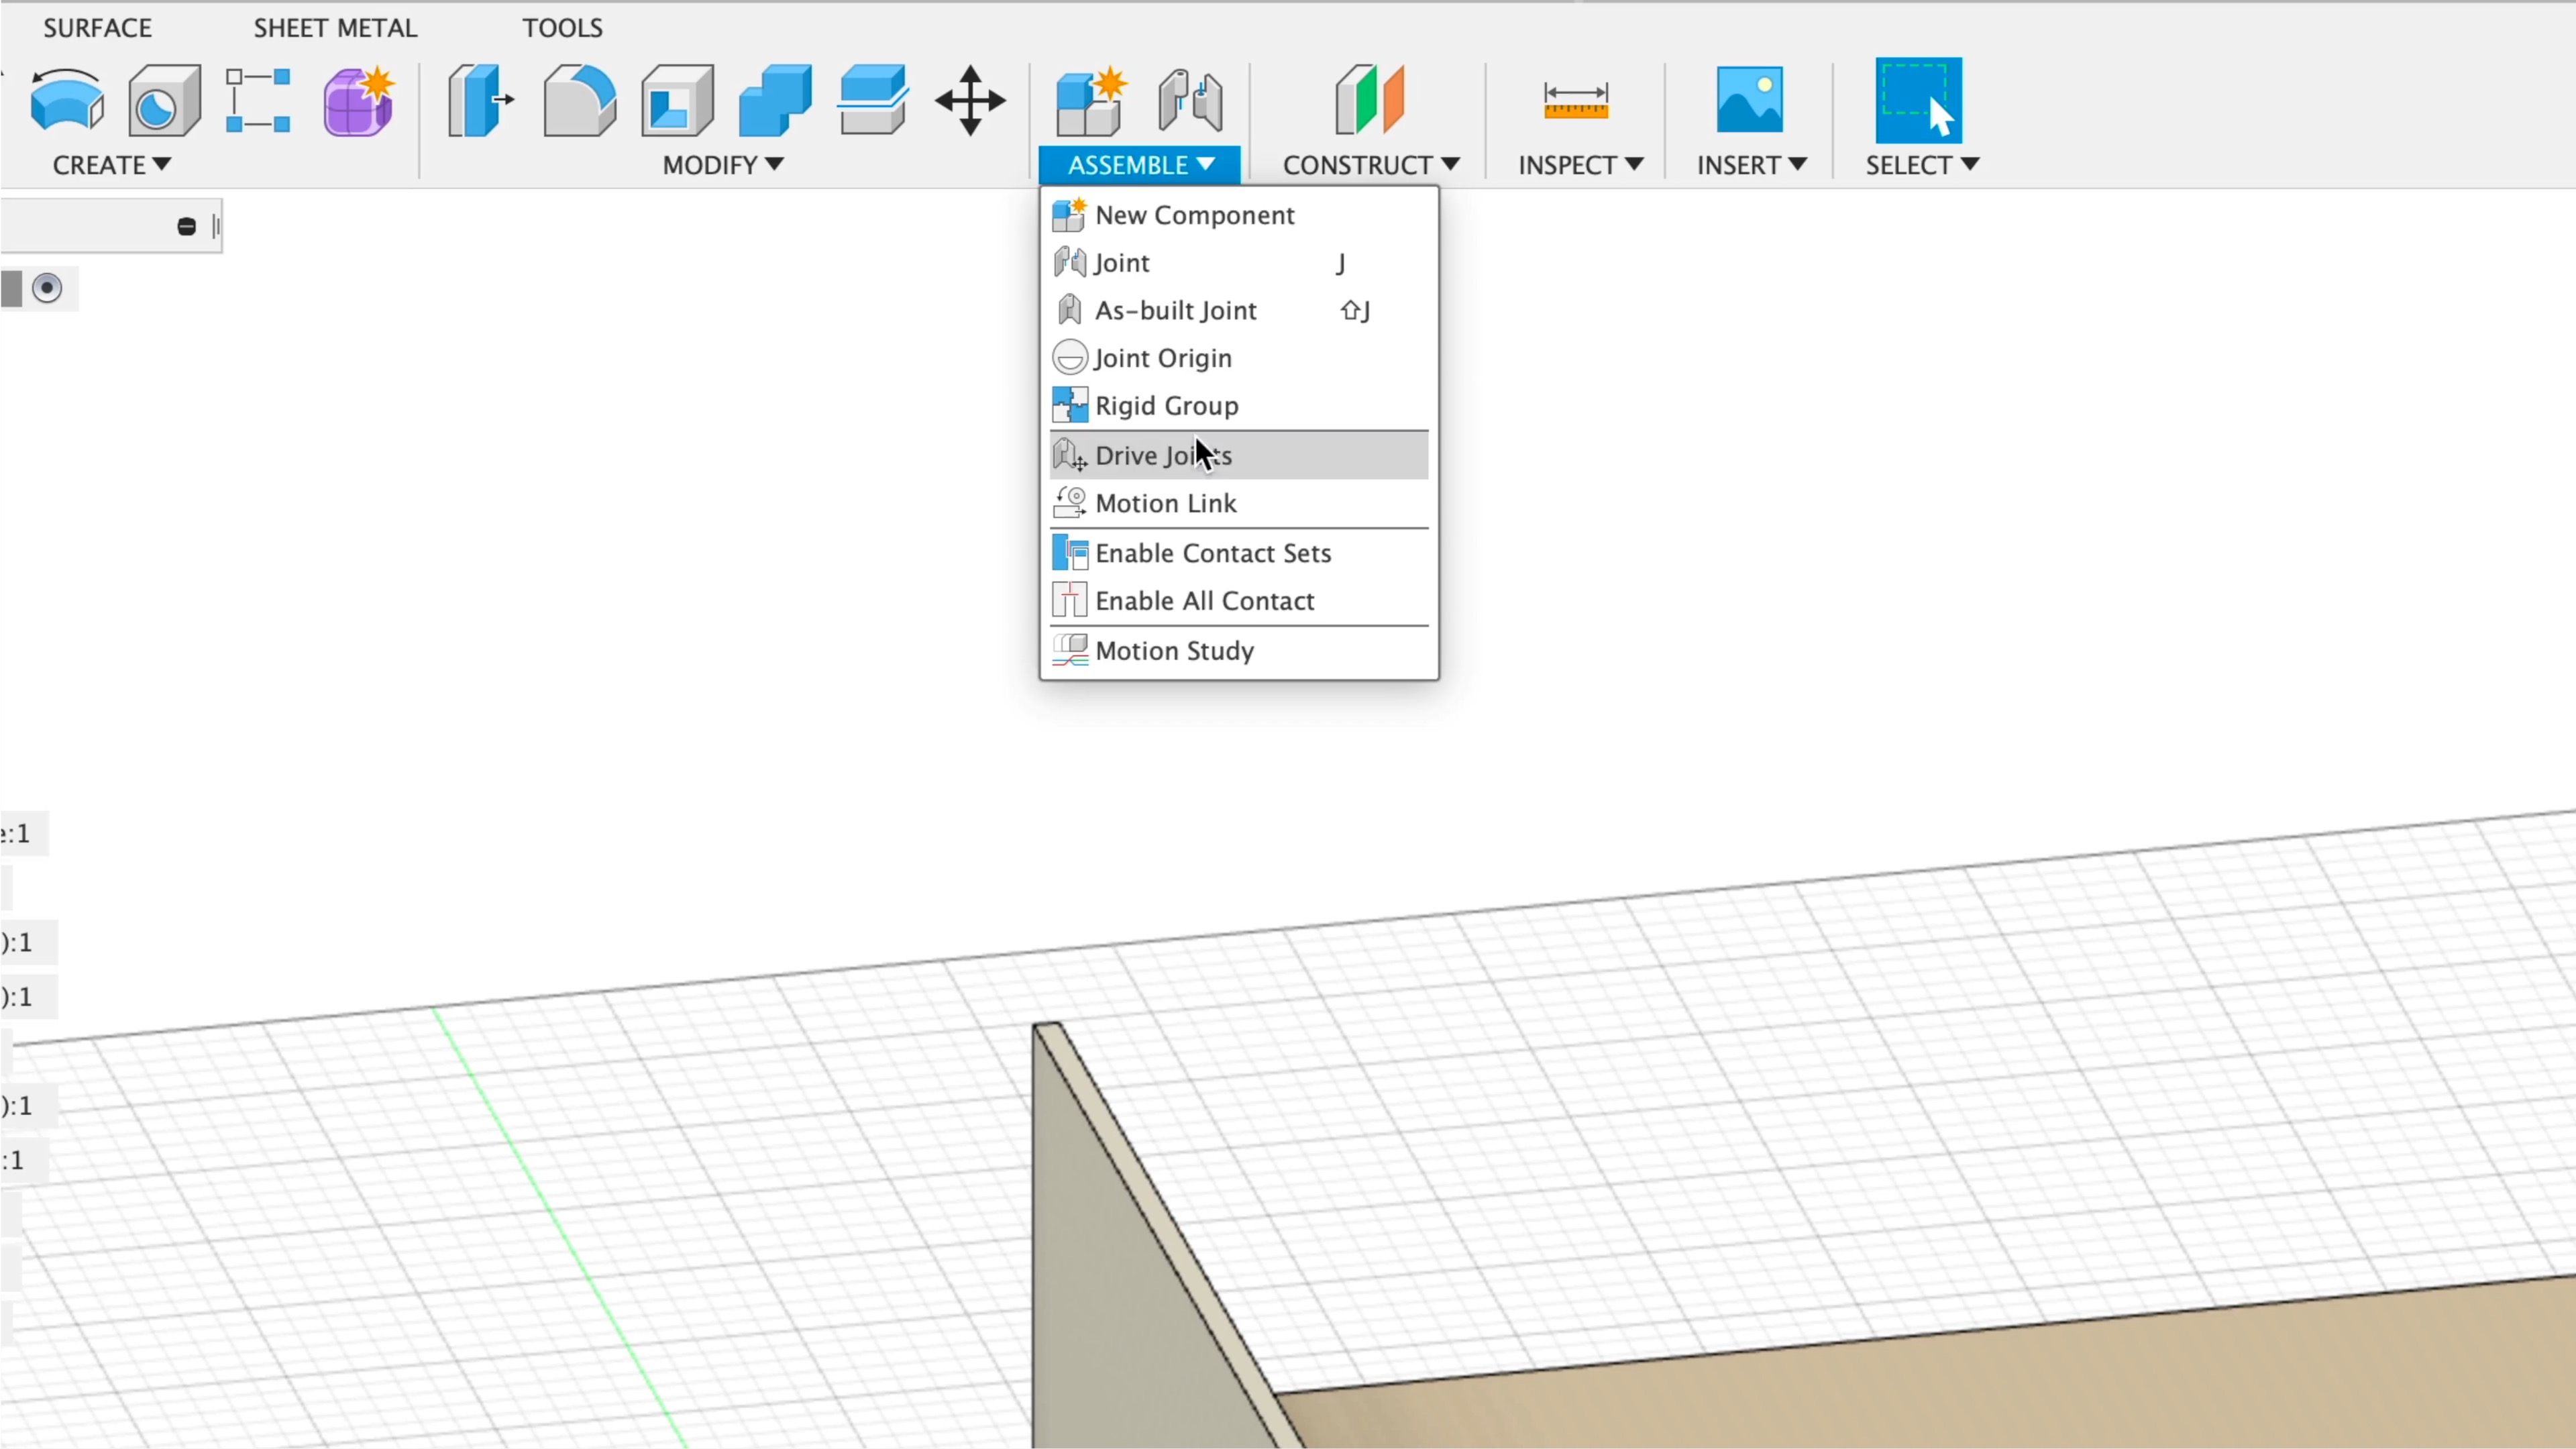This screenshot has width=2576, height=1449.
Task: Click the Rectangular Pattern tool icon
Action: click(x=258, y=100)
